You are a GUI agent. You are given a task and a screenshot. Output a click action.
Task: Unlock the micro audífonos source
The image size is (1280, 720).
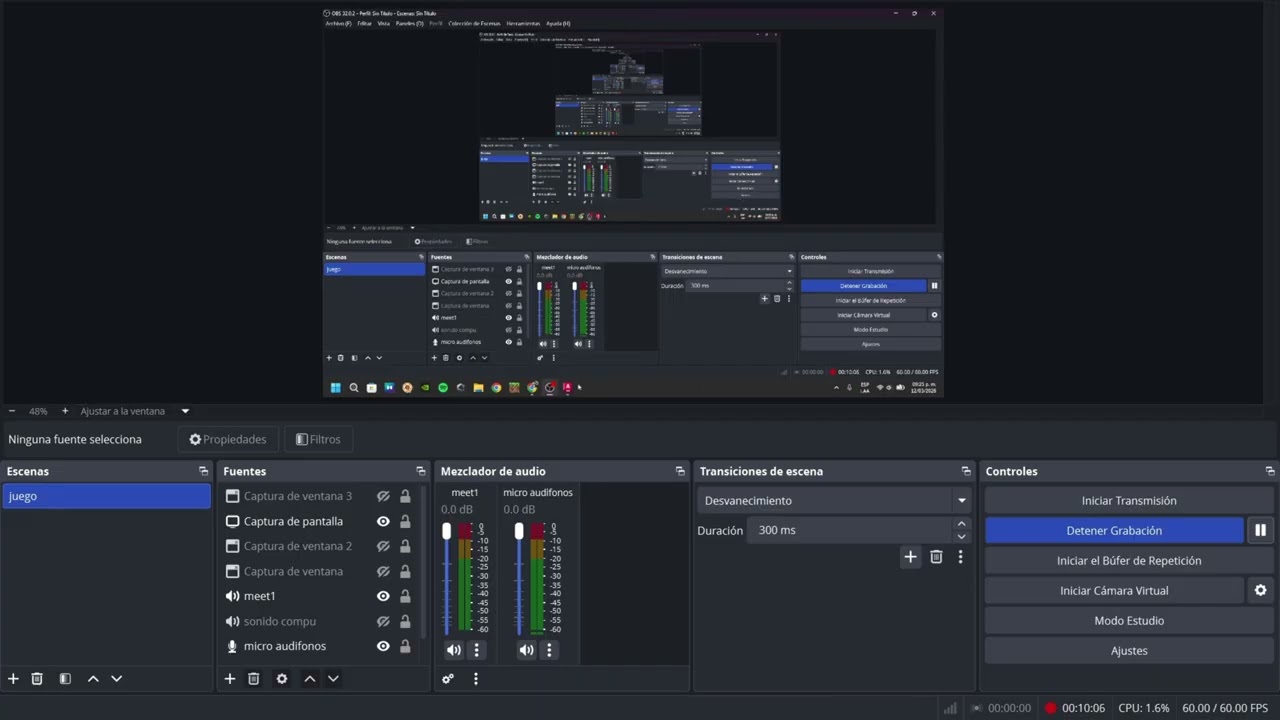[405, 646]
